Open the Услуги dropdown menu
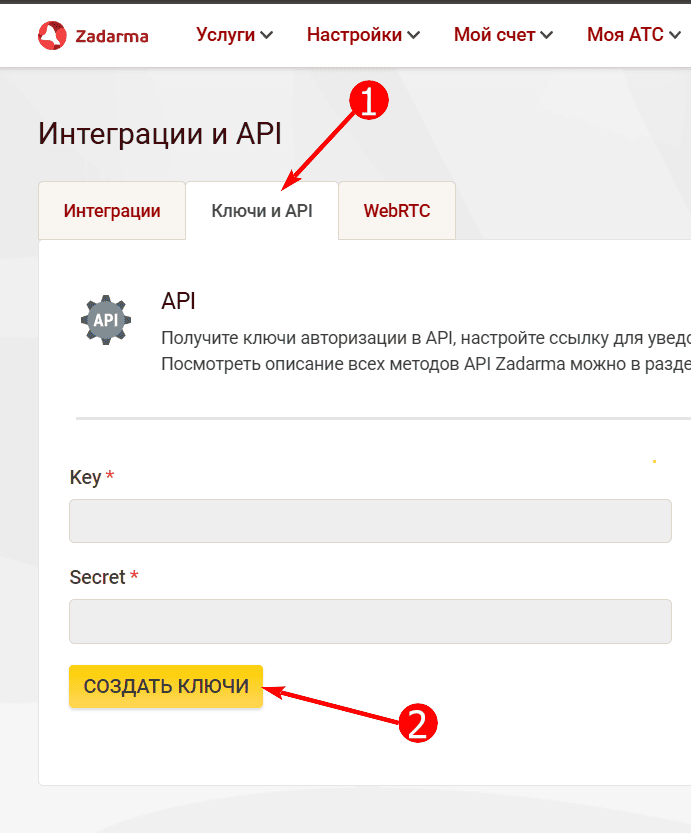Screen dimensions: 691x833 [x=234, y=35]
